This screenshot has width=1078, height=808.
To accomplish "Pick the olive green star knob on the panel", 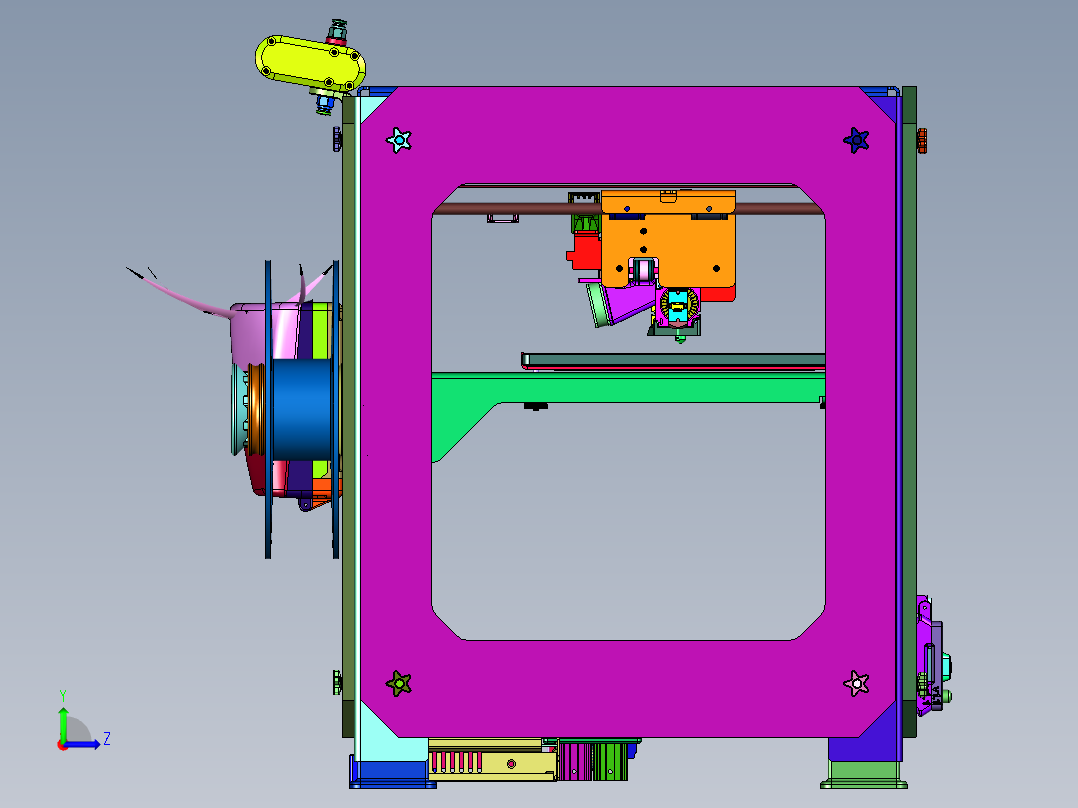I will tap(399, 684).
